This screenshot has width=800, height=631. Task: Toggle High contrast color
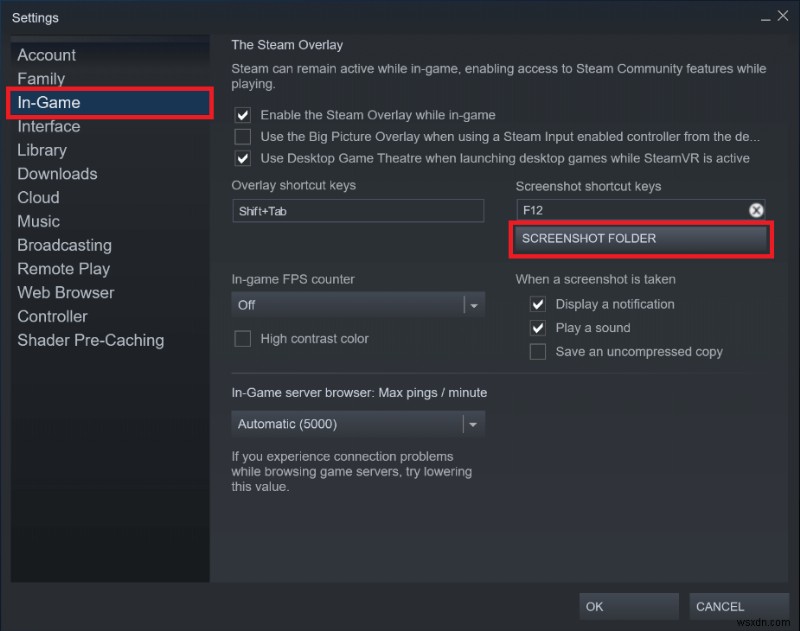(242, 339)
